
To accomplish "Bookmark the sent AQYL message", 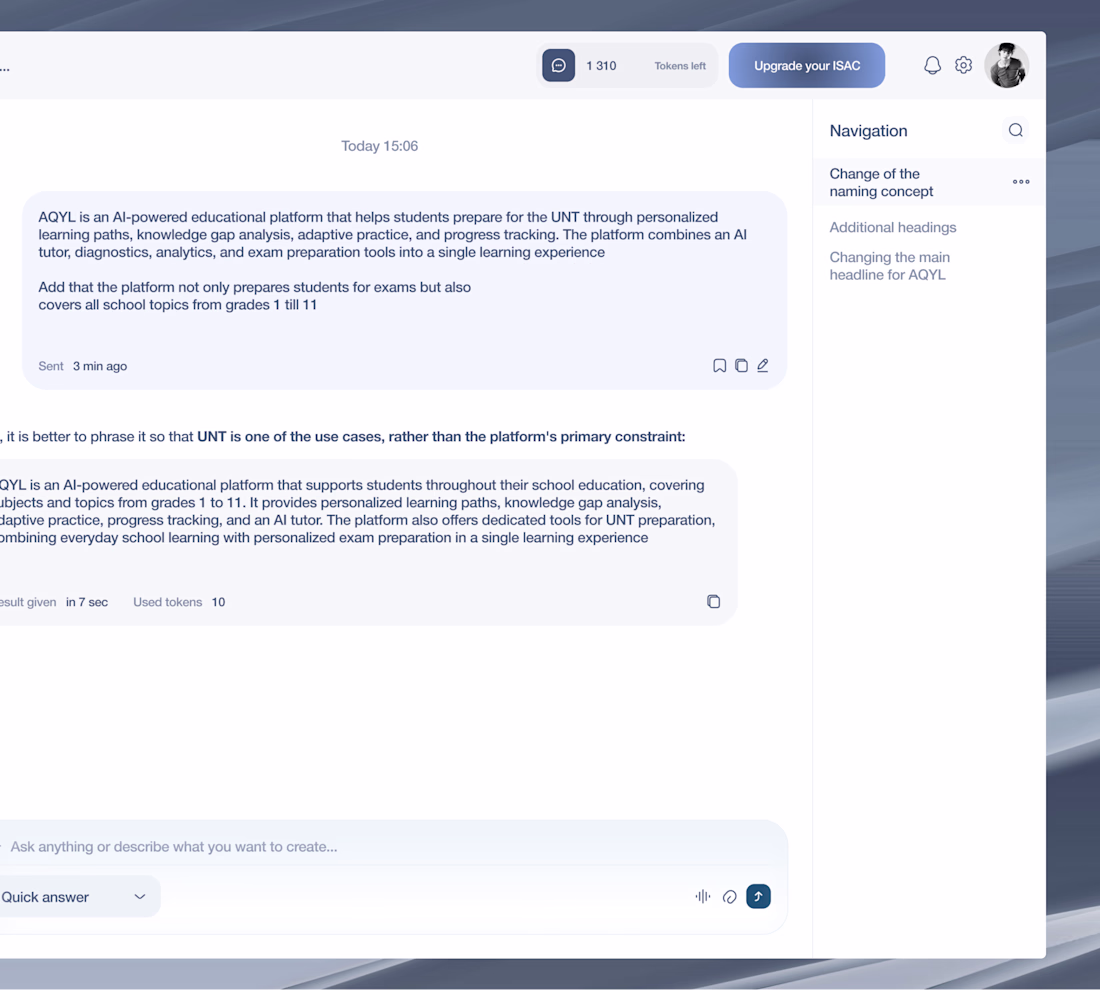I will [x=719, y=366].
